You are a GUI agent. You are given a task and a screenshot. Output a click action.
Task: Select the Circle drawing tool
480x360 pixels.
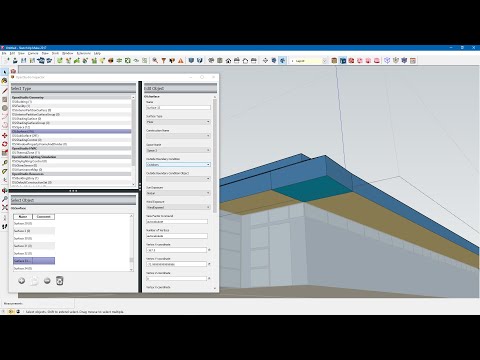(x=5, y=108)
